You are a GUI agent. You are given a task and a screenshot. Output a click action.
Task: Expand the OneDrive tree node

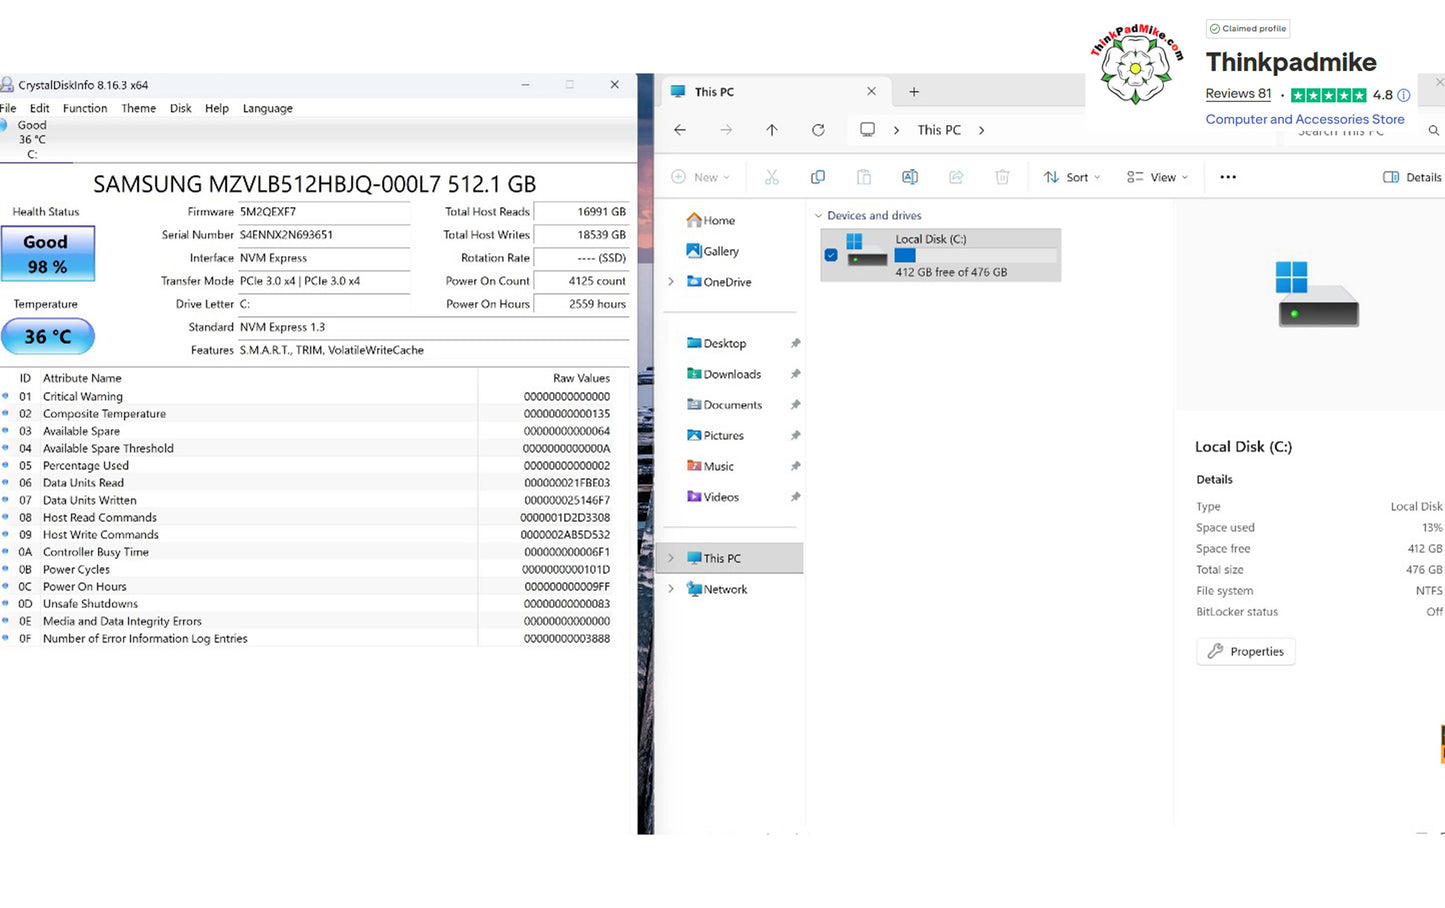[x=671, y=282]
